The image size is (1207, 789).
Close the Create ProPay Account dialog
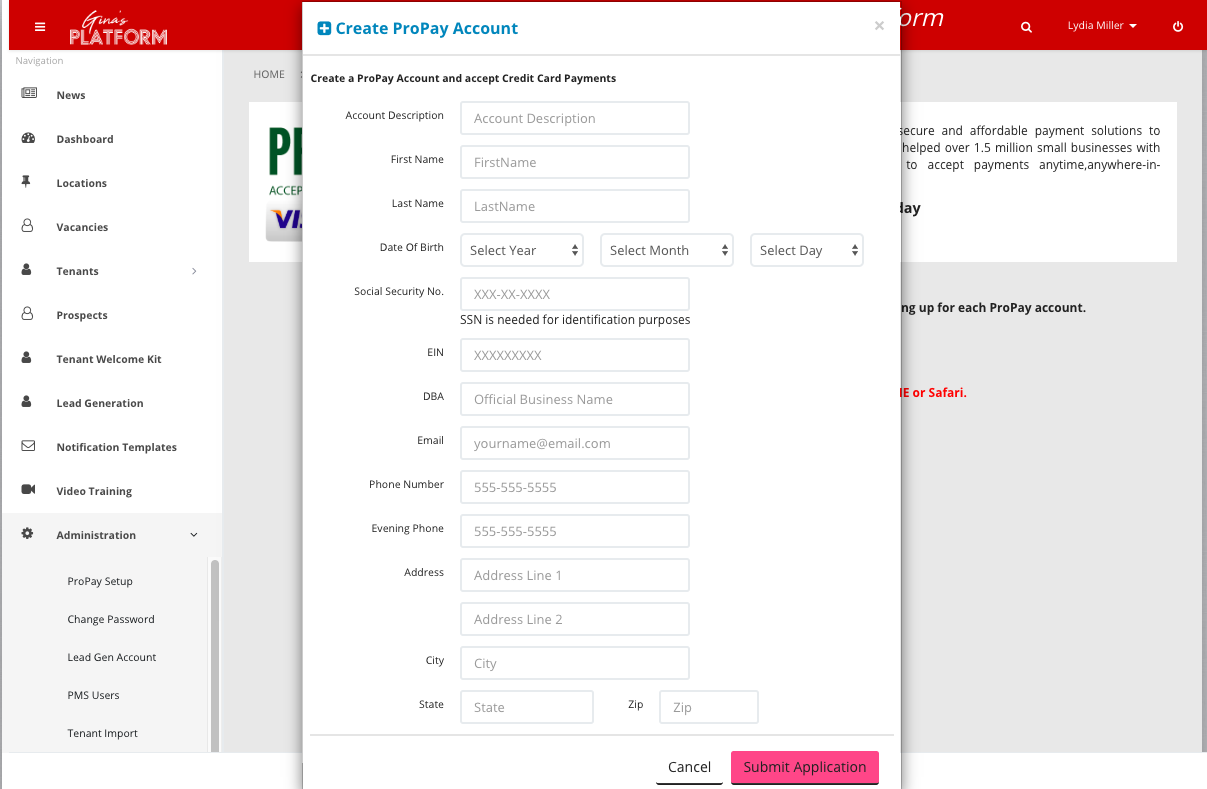tap(879, 26)
